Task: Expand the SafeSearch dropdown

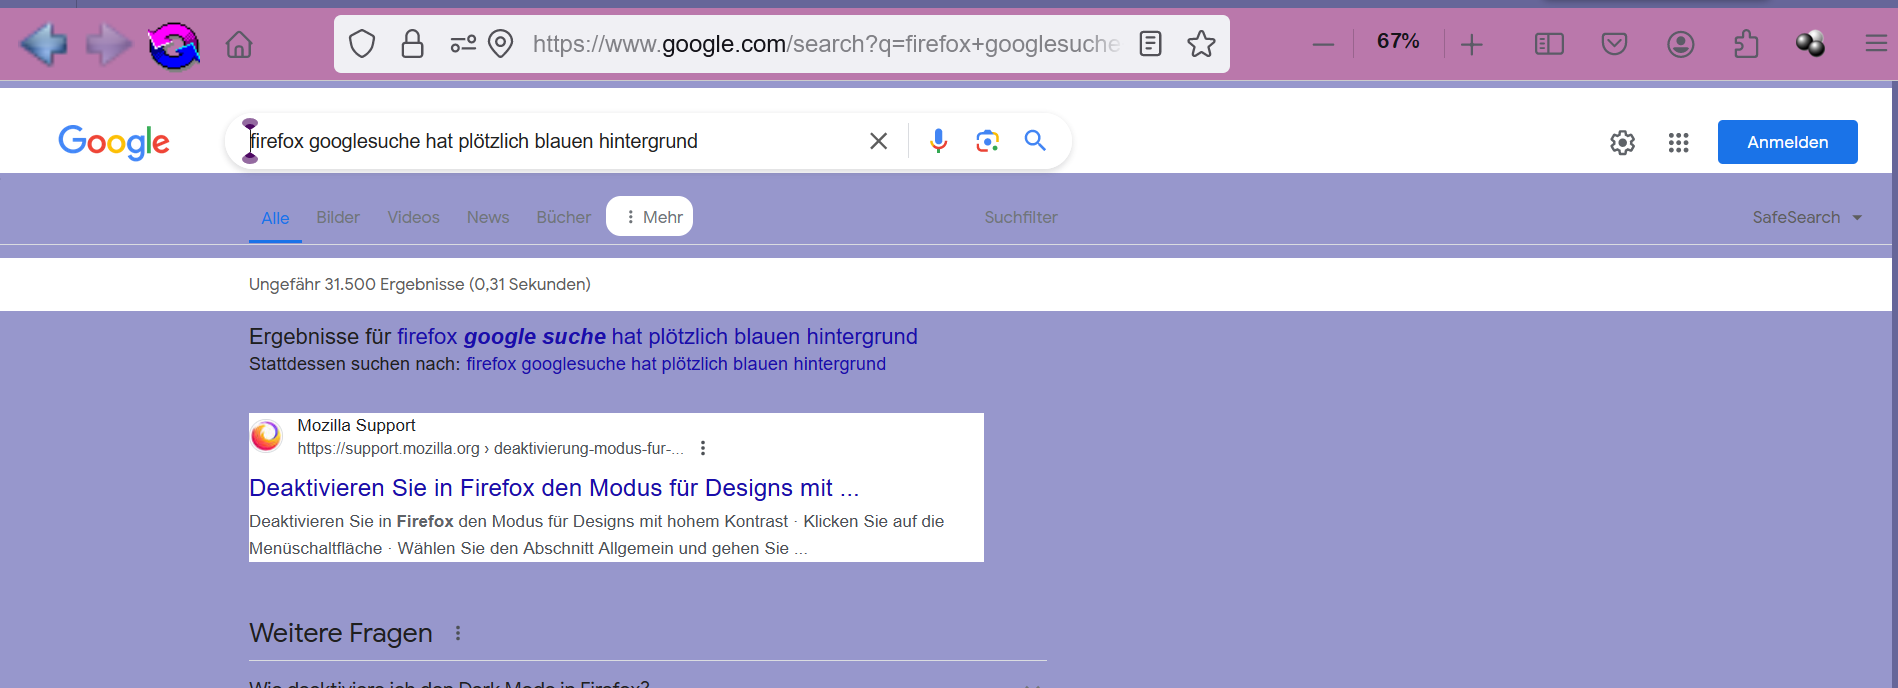Action: (x=1807, y=217)
